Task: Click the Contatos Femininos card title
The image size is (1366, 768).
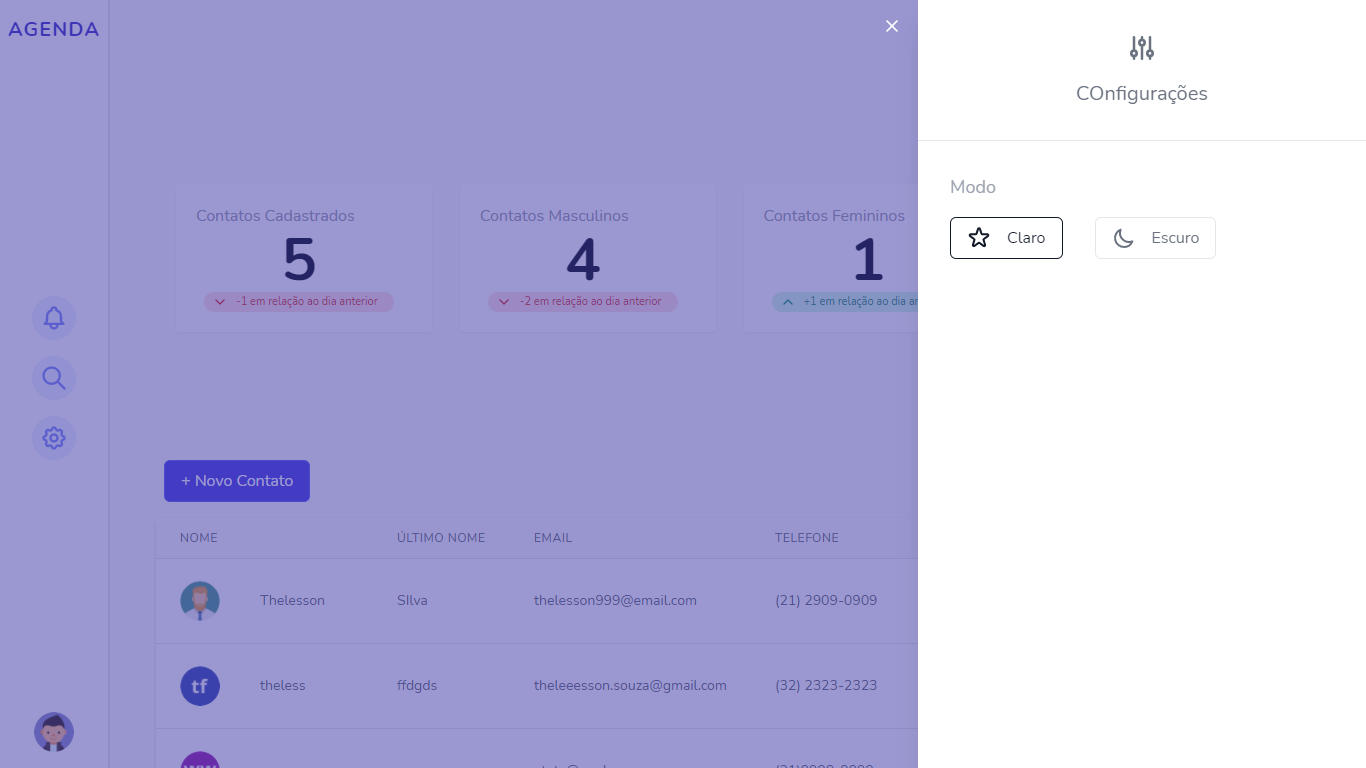Action: 834,216
